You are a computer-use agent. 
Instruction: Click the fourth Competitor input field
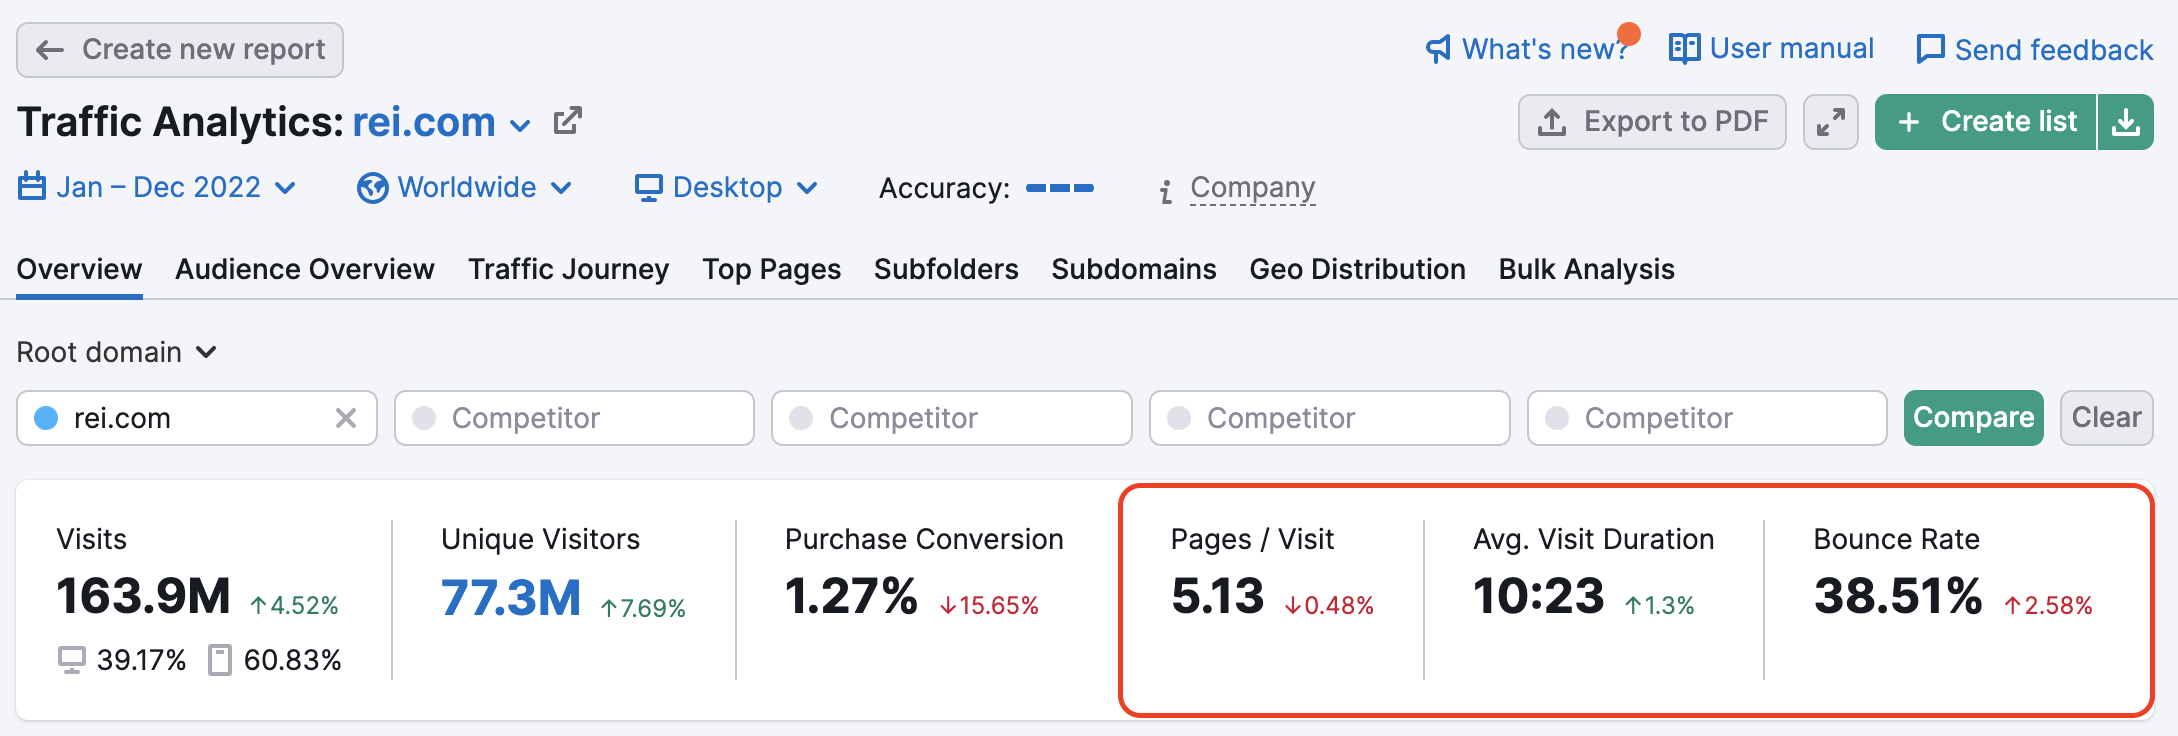pos(1707,418)
